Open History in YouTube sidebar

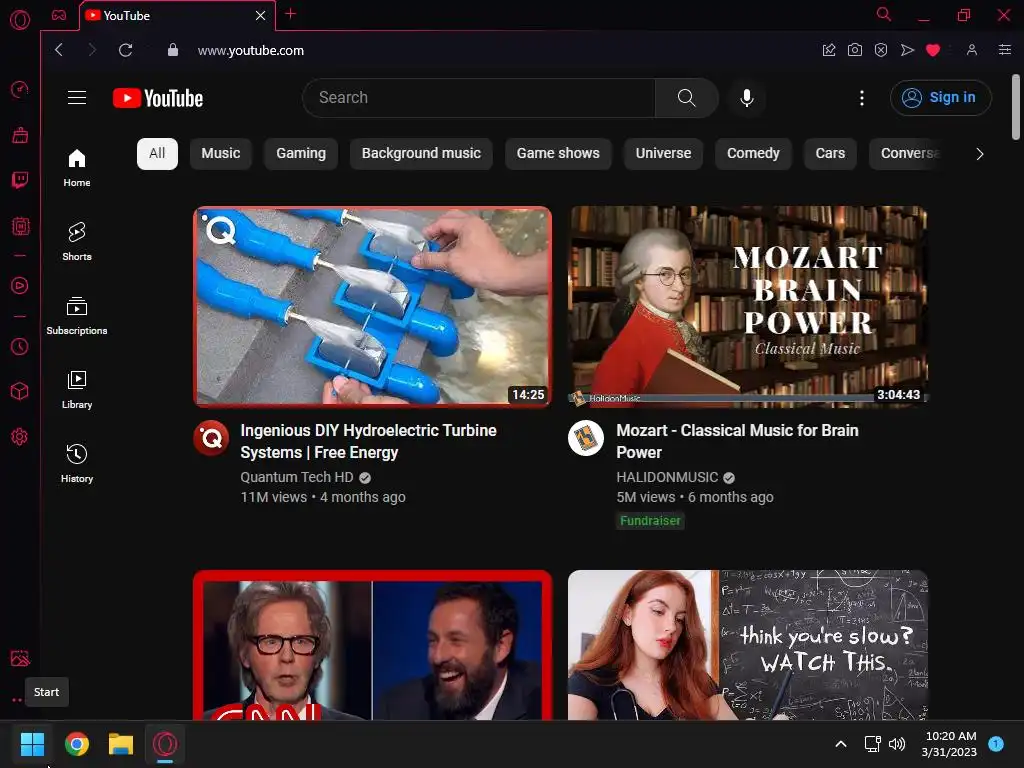[x=77, y=464]
